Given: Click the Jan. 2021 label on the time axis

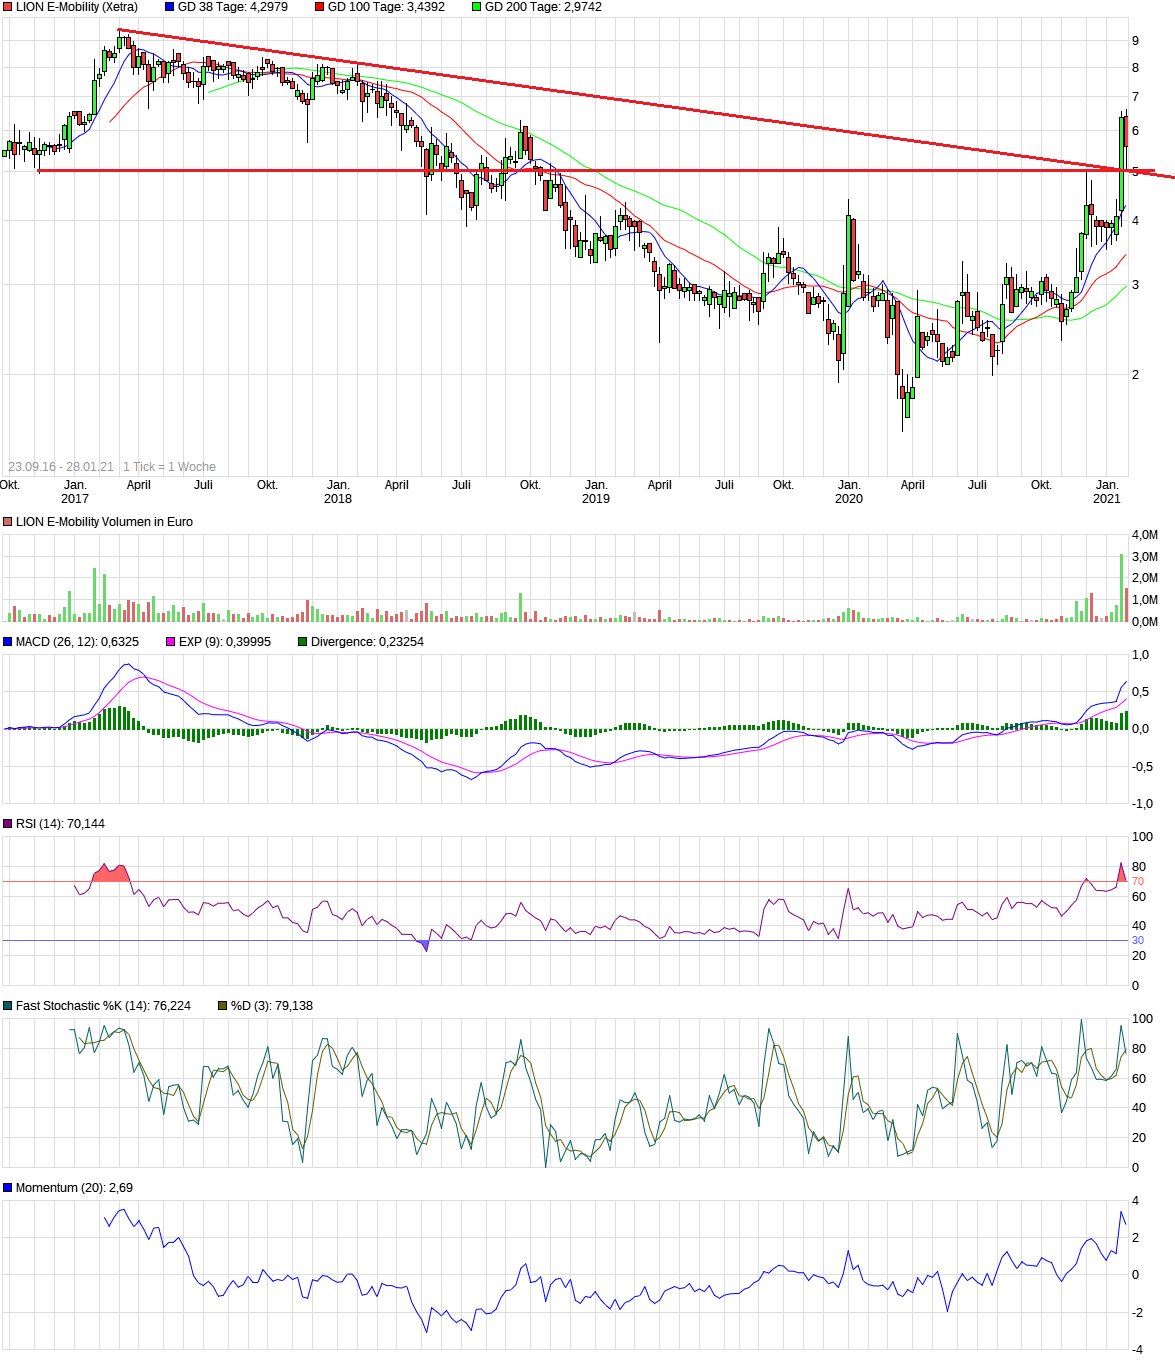Looking at the screenshot, I should coord(1107,492).
